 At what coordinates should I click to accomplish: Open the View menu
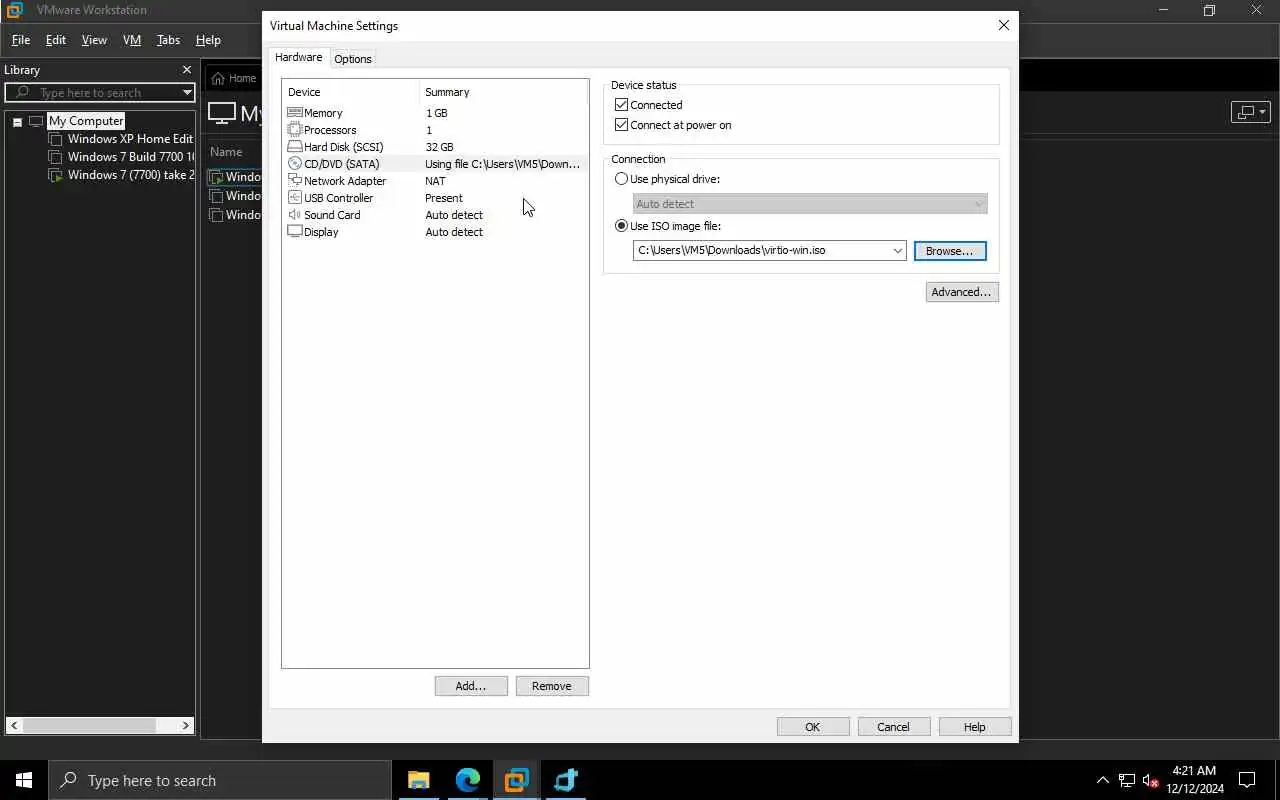tap(94, 40)
